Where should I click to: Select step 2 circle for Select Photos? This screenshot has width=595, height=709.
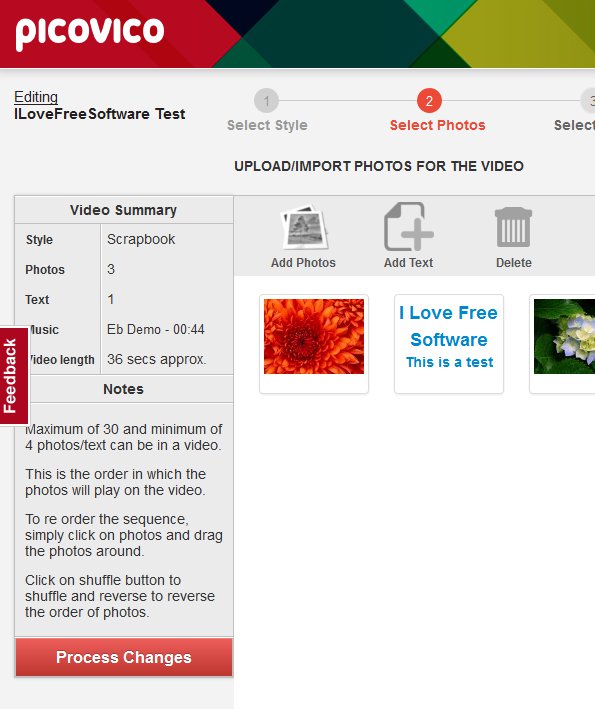(429, 100)
